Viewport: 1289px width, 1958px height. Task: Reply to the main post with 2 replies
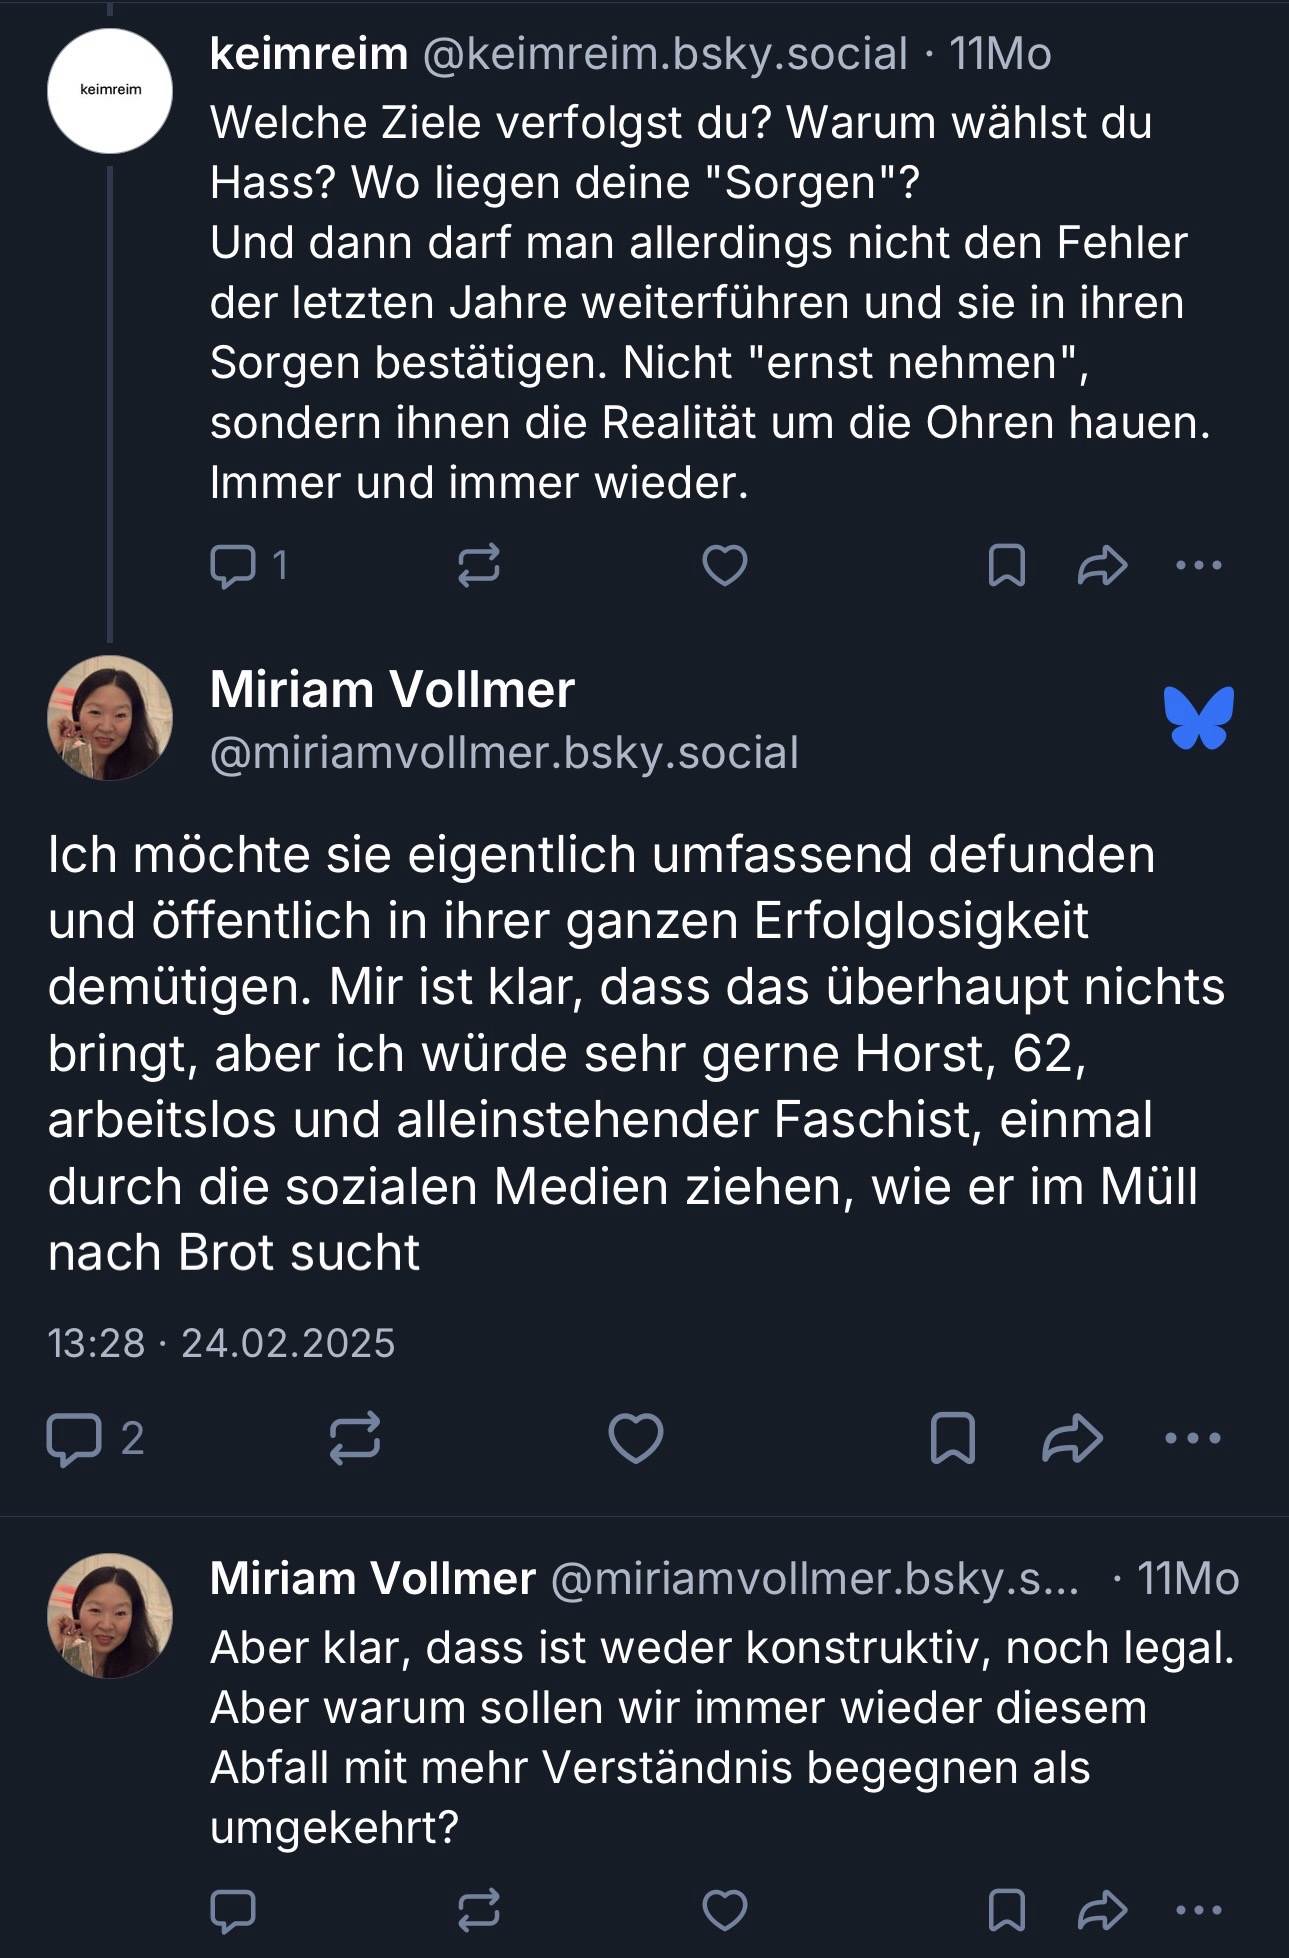click(75, 1438)
